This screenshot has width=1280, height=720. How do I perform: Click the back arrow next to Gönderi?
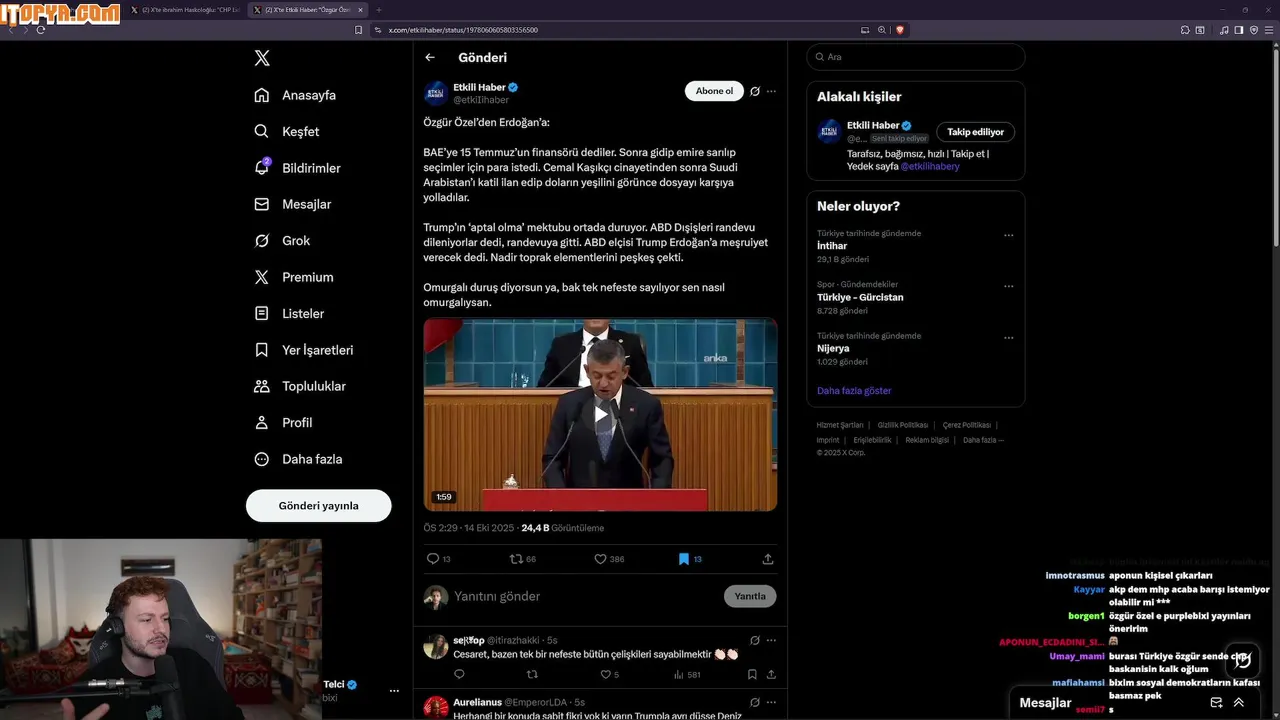point(430,57)
